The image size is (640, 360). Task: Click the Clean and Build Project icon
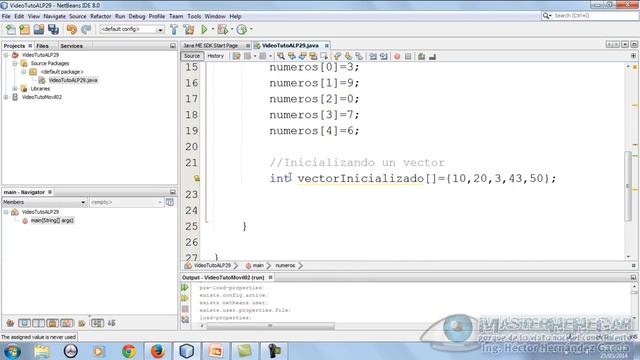(189, 29)
